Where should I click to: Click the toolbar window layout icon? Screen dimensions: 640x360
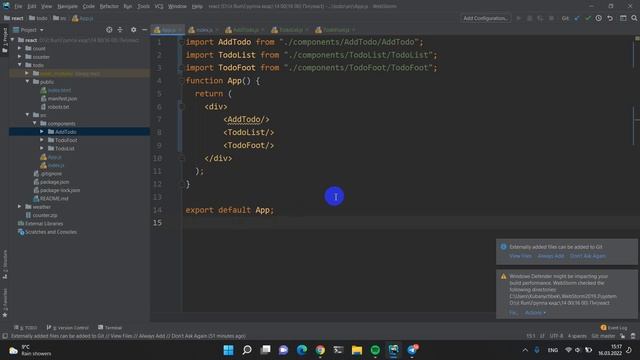click(623, 18)
